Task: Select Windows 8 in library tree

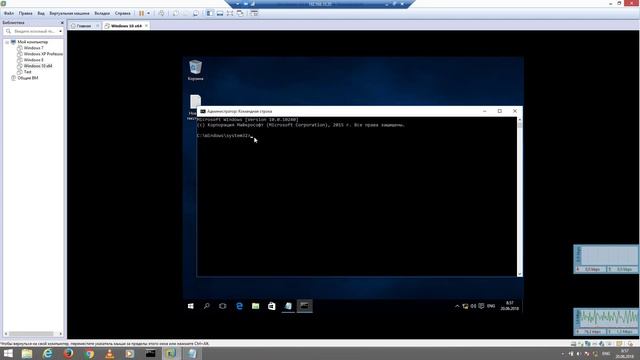Action: coord(33,60)
